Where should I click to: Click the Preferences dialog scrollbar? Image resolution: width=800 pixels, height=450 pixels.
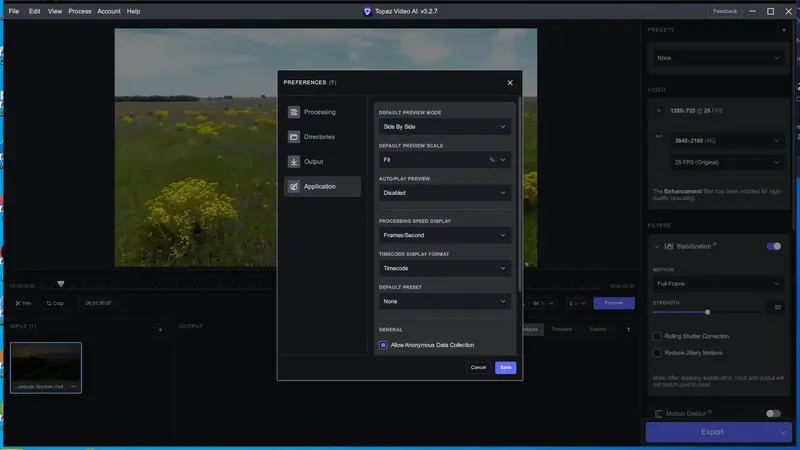(x=519, y=194)
